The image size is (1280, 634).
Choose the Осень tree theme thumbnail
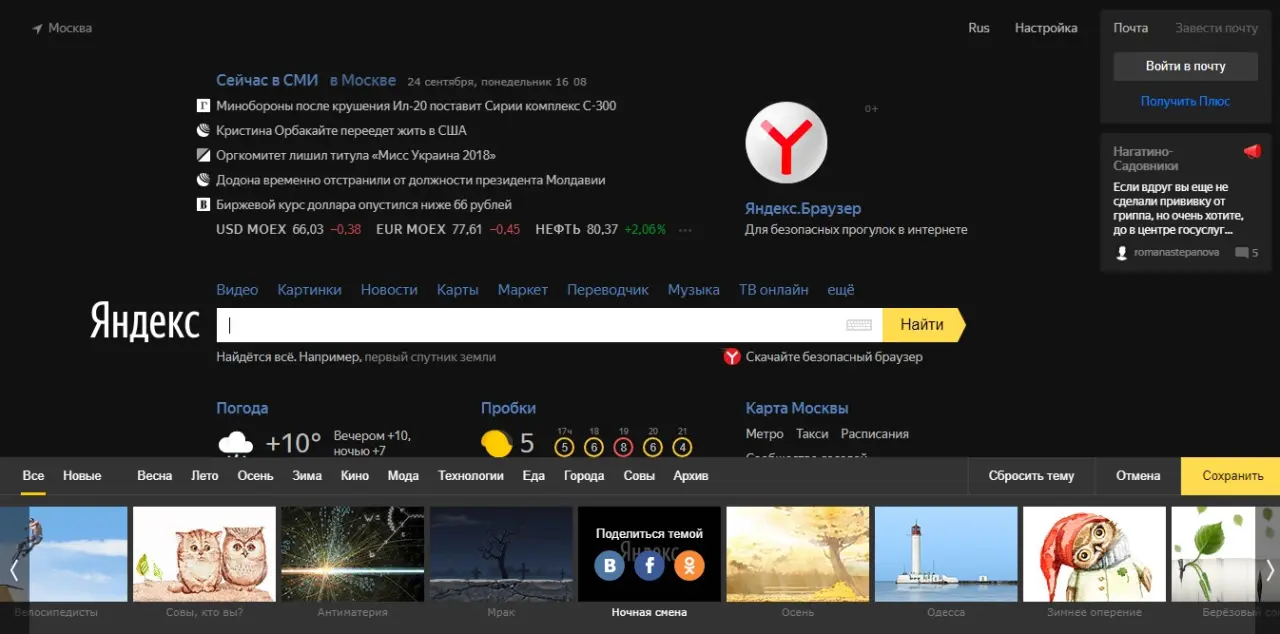797,554
